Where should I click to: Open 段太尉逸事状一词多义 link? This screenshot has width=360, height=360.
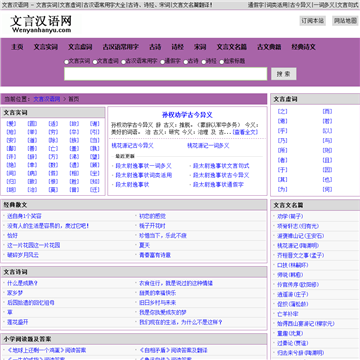click(144, 166)
